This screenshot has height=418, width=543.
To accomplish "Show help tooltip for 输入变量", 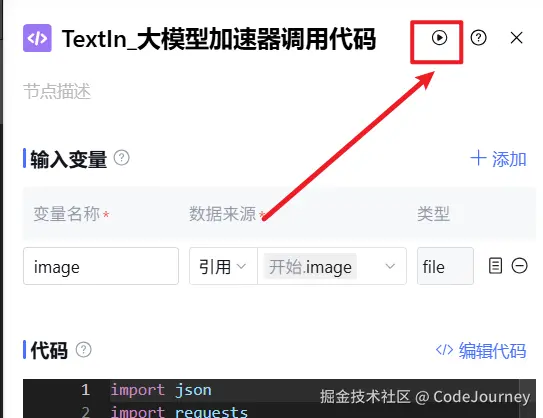I will tap(122, 158).
